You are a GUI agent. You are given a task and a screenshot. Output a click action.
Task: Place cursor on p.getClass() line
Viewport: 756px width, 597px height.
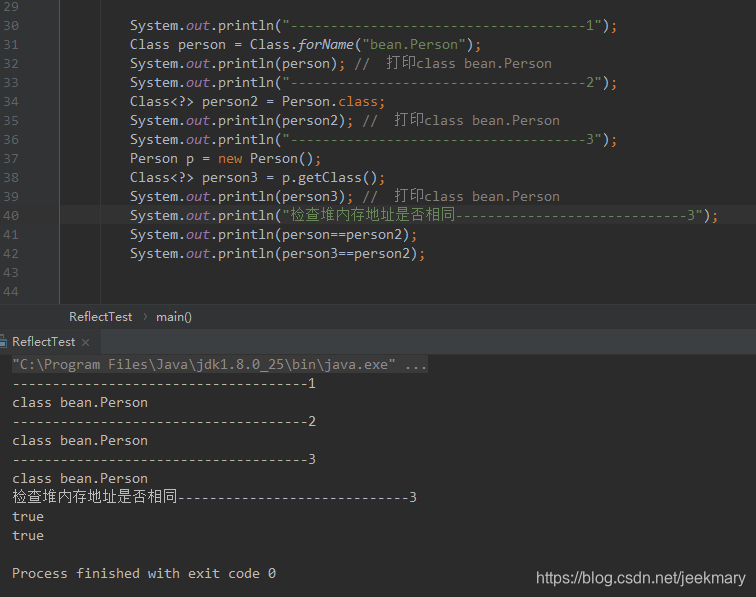[x=257, y=178]
